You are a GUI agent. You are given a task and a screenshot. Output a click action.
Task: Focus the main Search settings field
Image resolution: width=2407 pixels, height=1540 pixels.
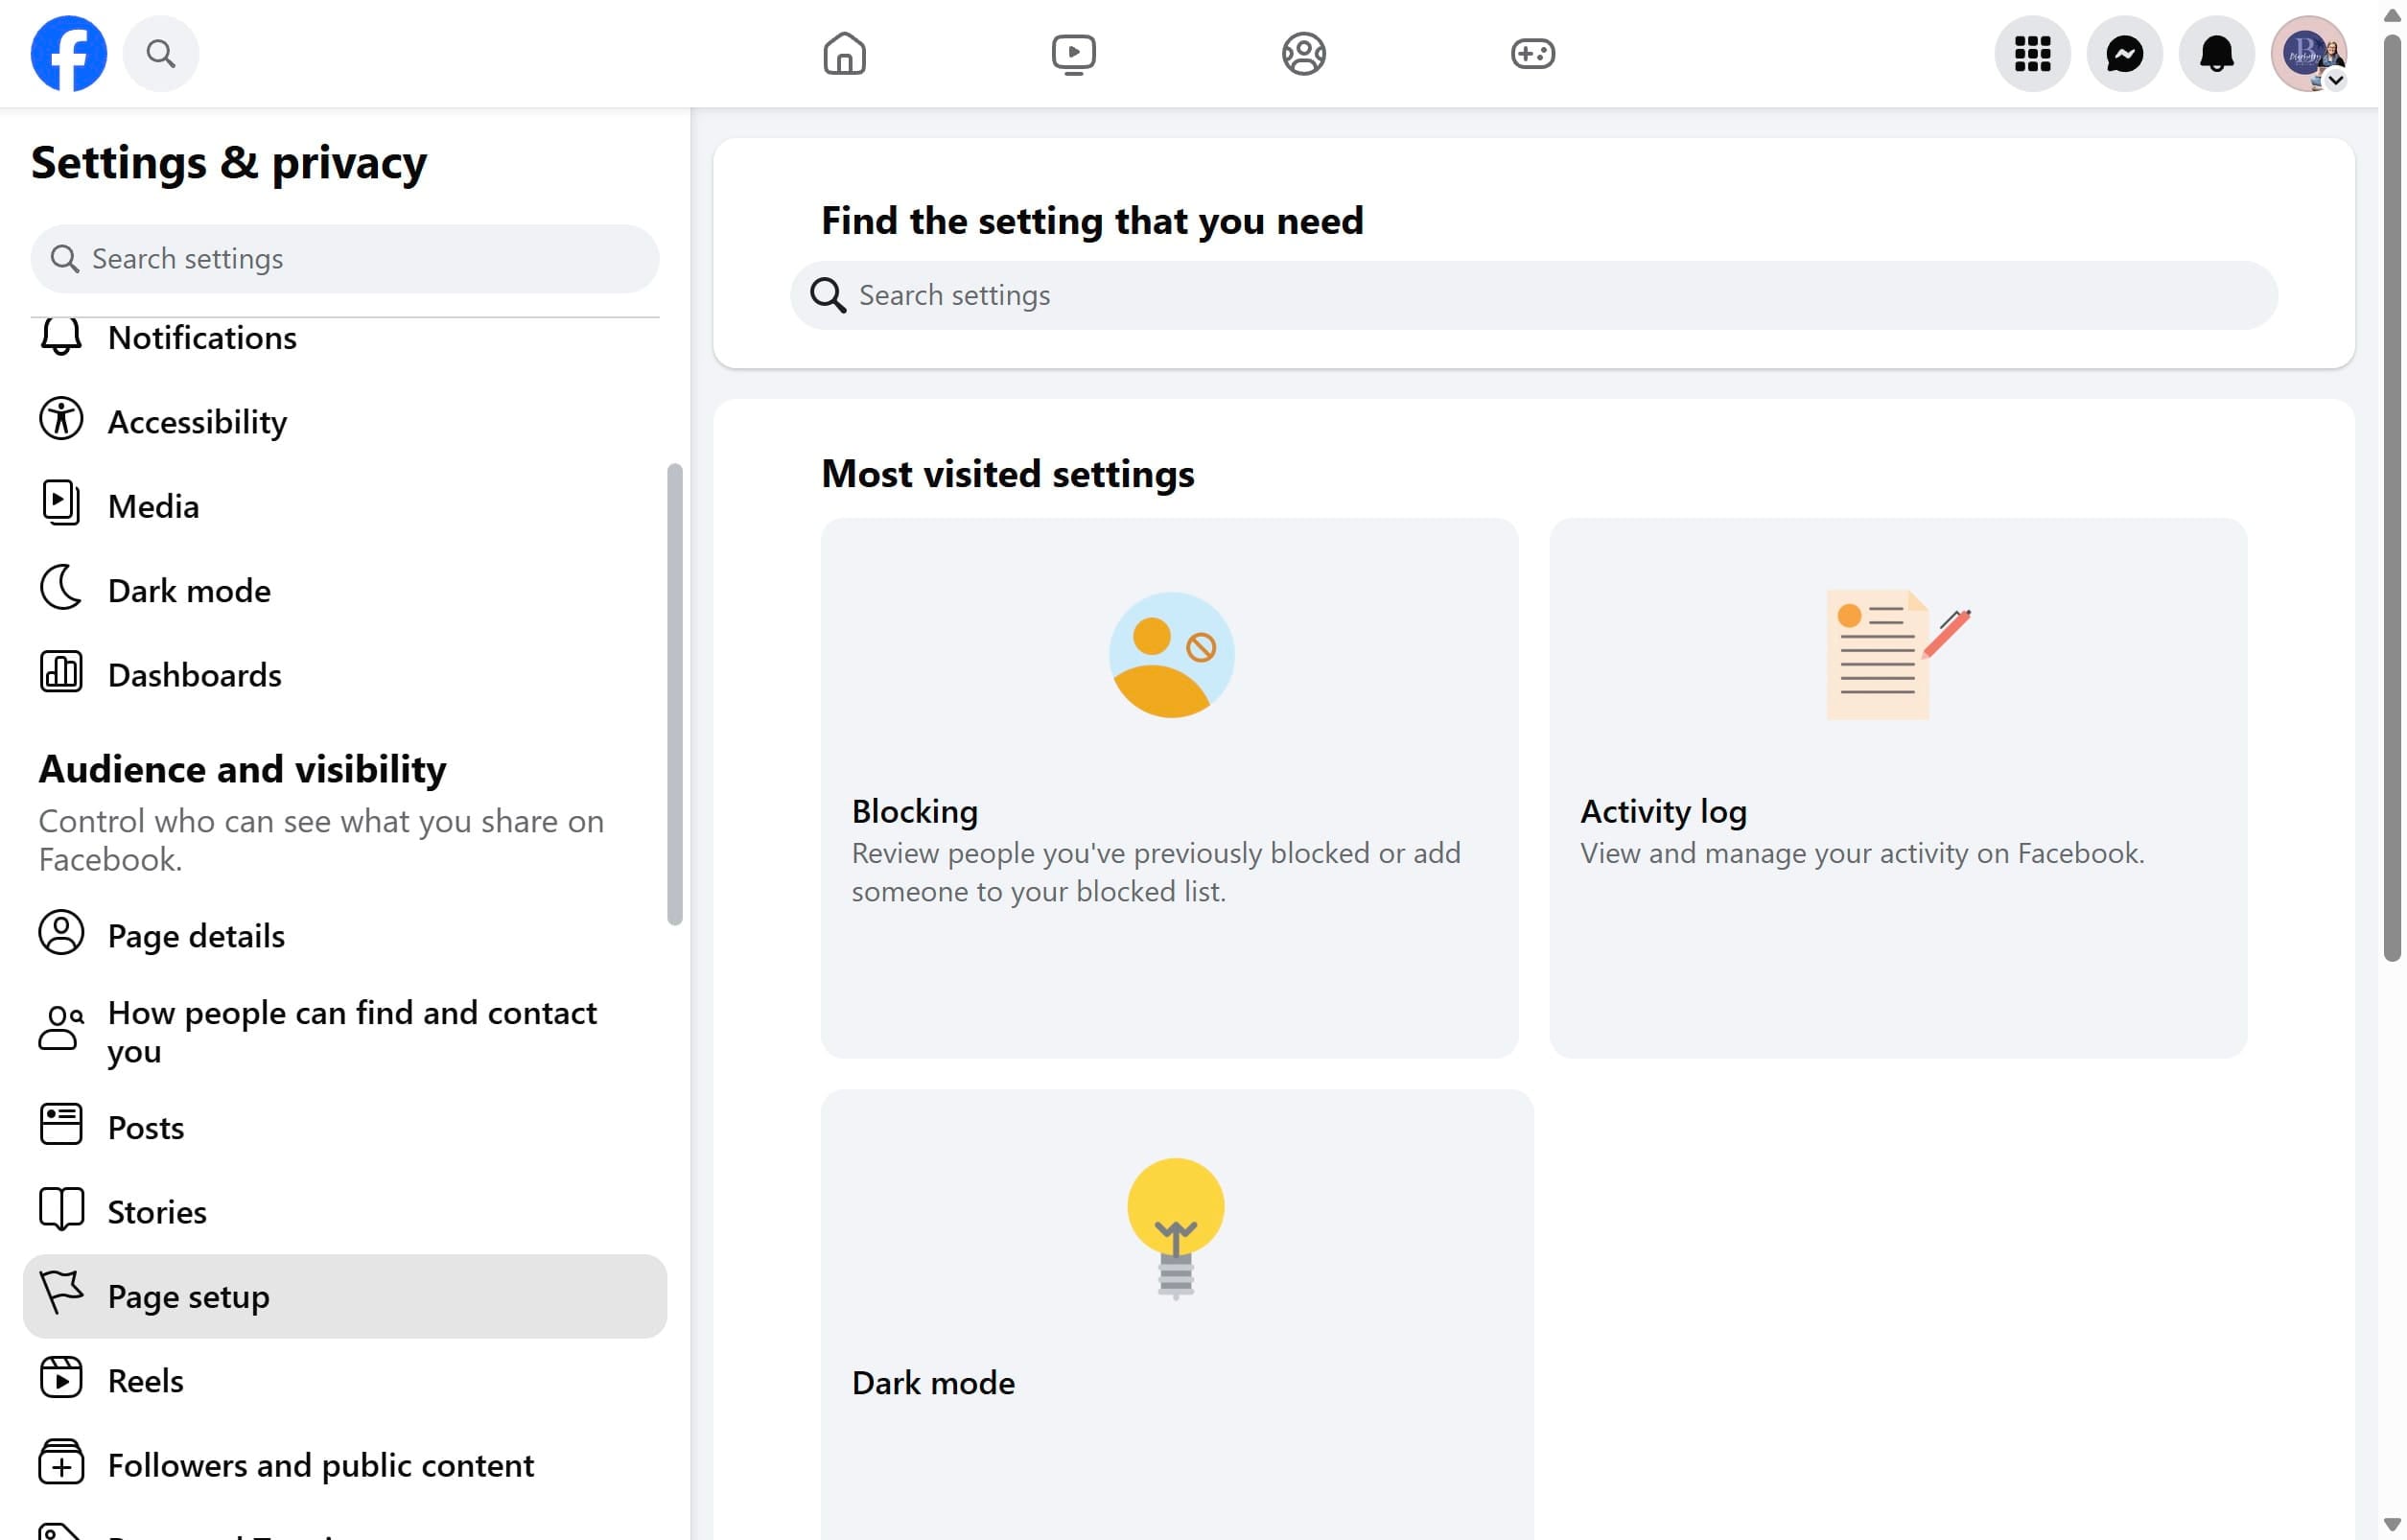(x=1533, y=295)
